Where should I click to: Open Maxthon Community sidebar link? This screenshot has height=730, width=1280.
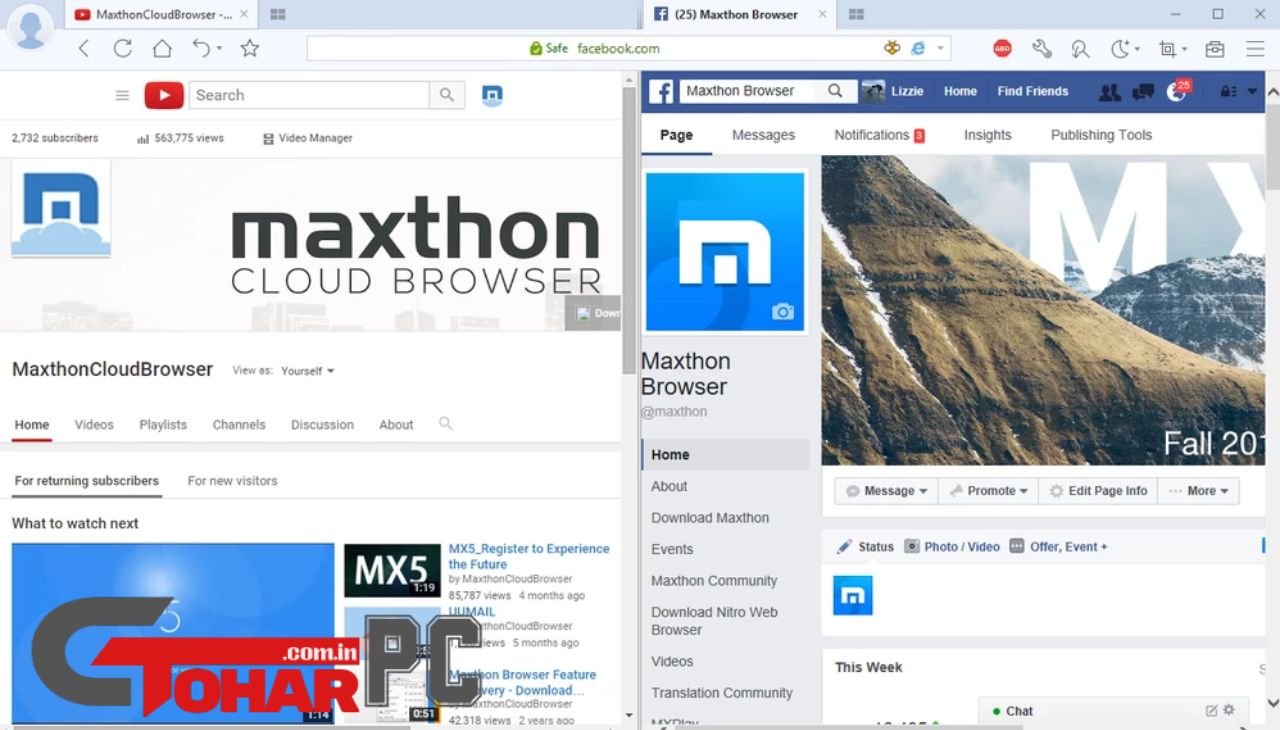714,581
